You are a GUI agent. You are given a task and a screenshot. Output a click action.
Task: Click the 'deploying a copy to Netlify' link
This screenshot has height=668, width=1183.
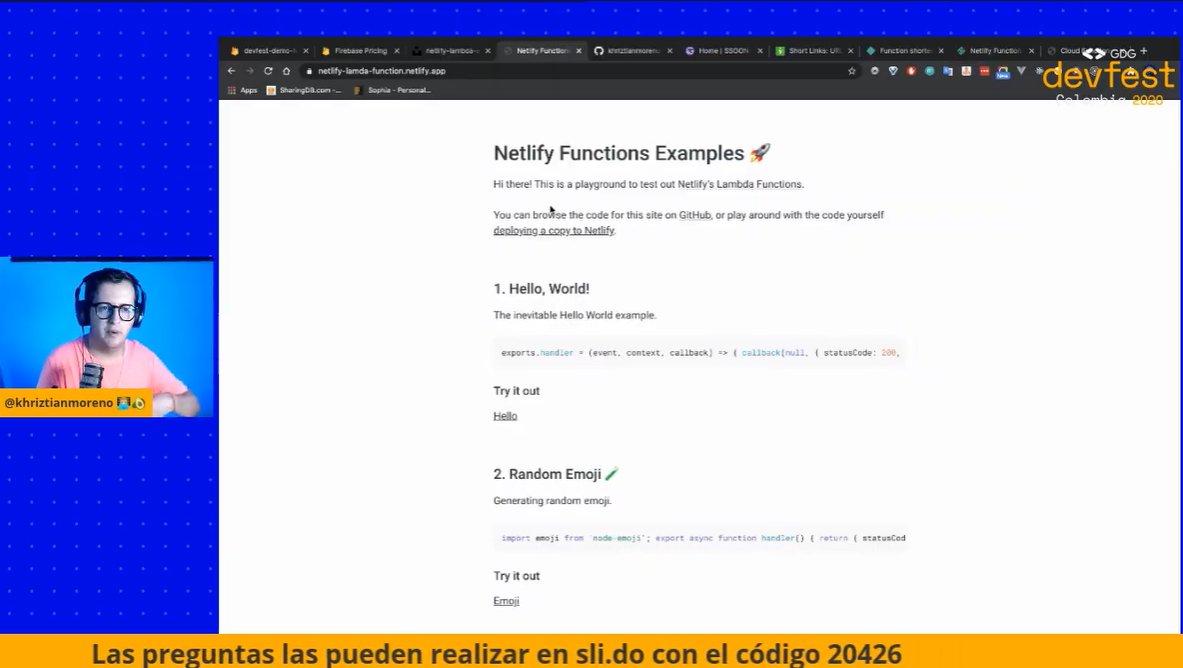[554, 231]
